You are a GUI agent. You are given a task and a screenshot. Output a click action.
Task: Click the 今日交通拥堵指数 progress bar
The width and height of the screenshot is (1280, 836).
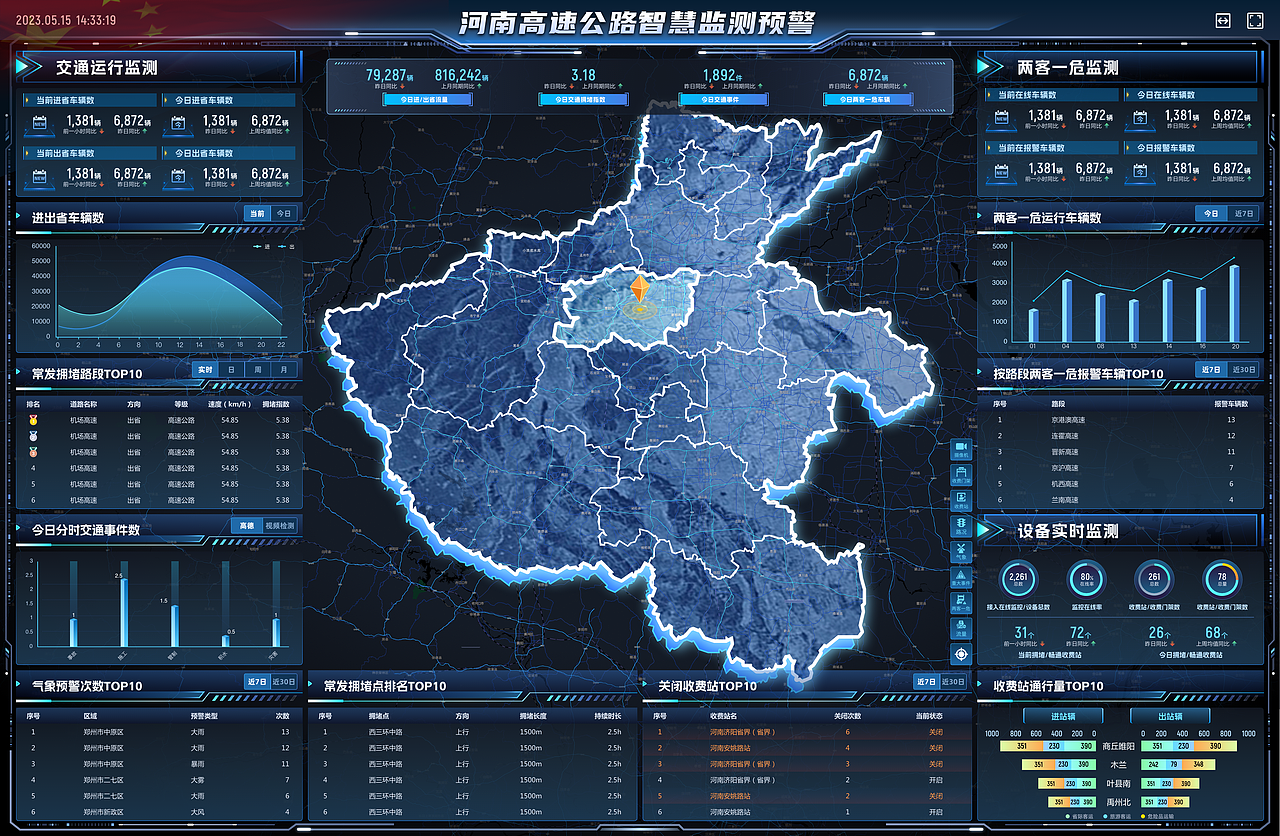tap(584, 99)
